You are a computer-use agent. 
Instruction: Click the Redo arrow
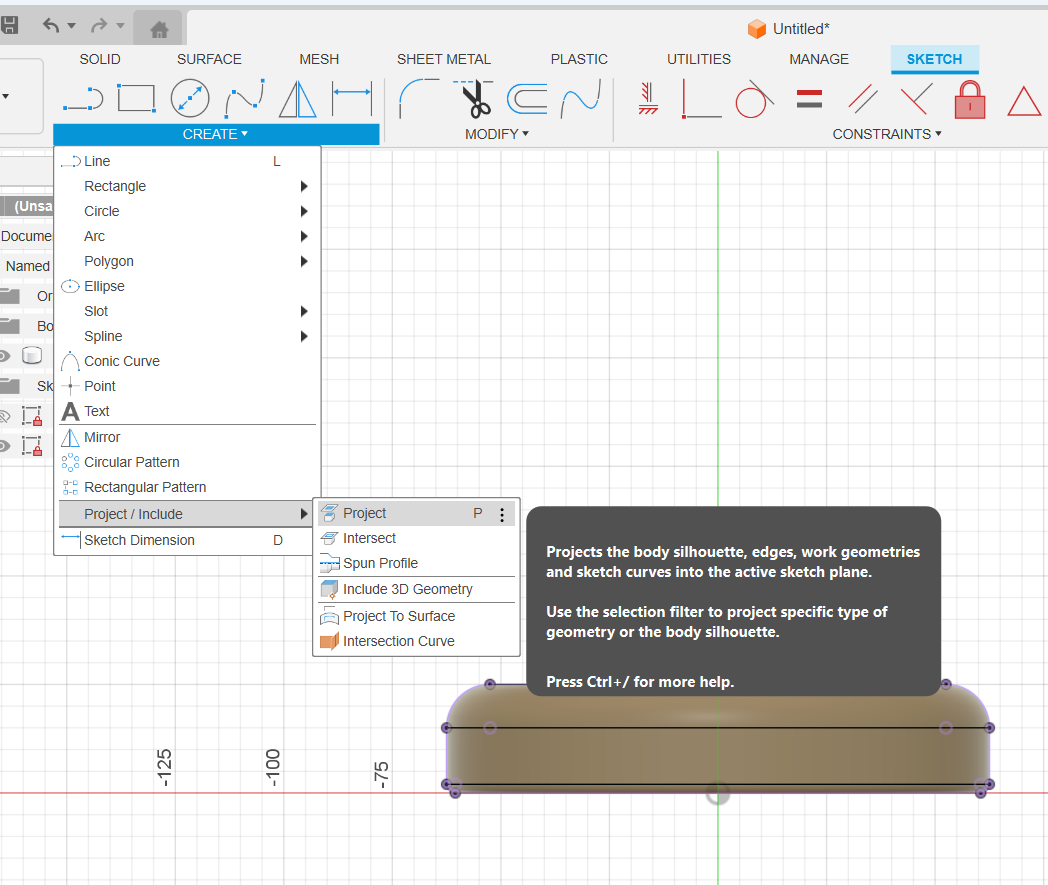point(99,25)
